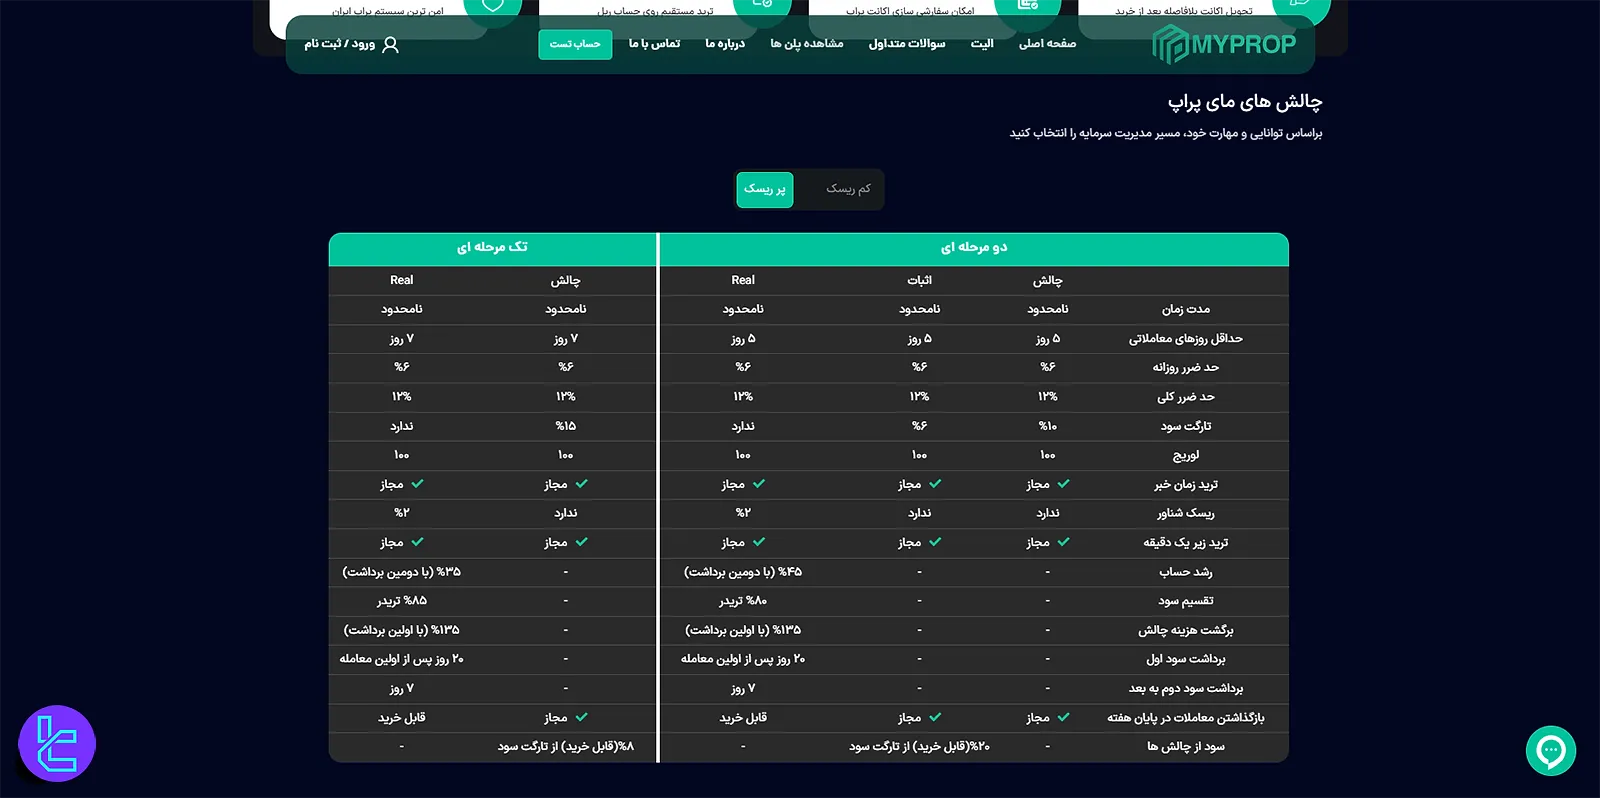Click the اثبات column header
This screenshot has height=798, width=1600.
[x=919, y=280]
